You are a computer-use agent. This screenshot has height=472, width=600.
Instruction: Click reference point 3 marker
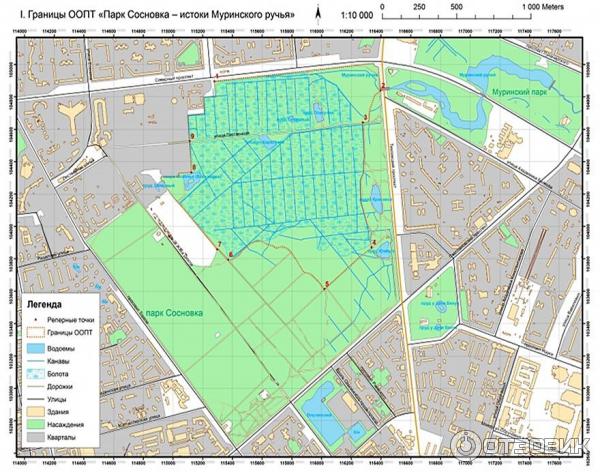[366, 117]
